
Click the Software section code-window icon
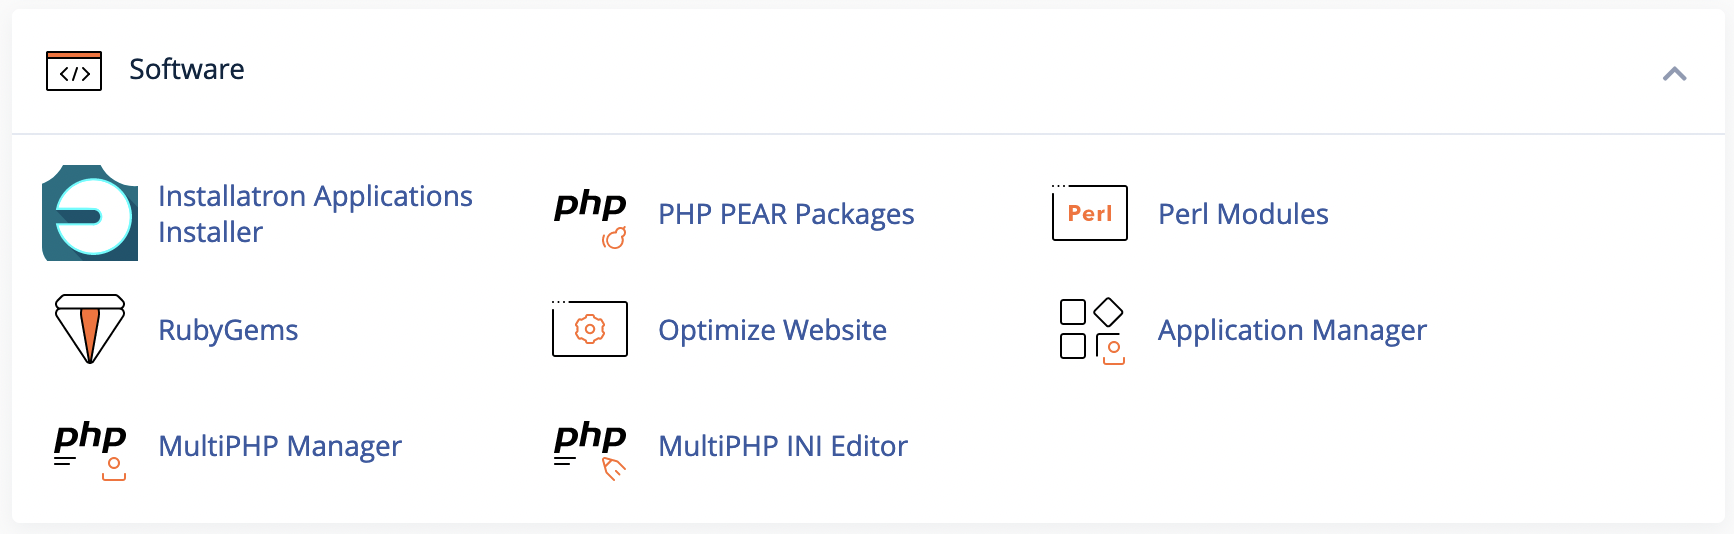(x=74, y=71)
